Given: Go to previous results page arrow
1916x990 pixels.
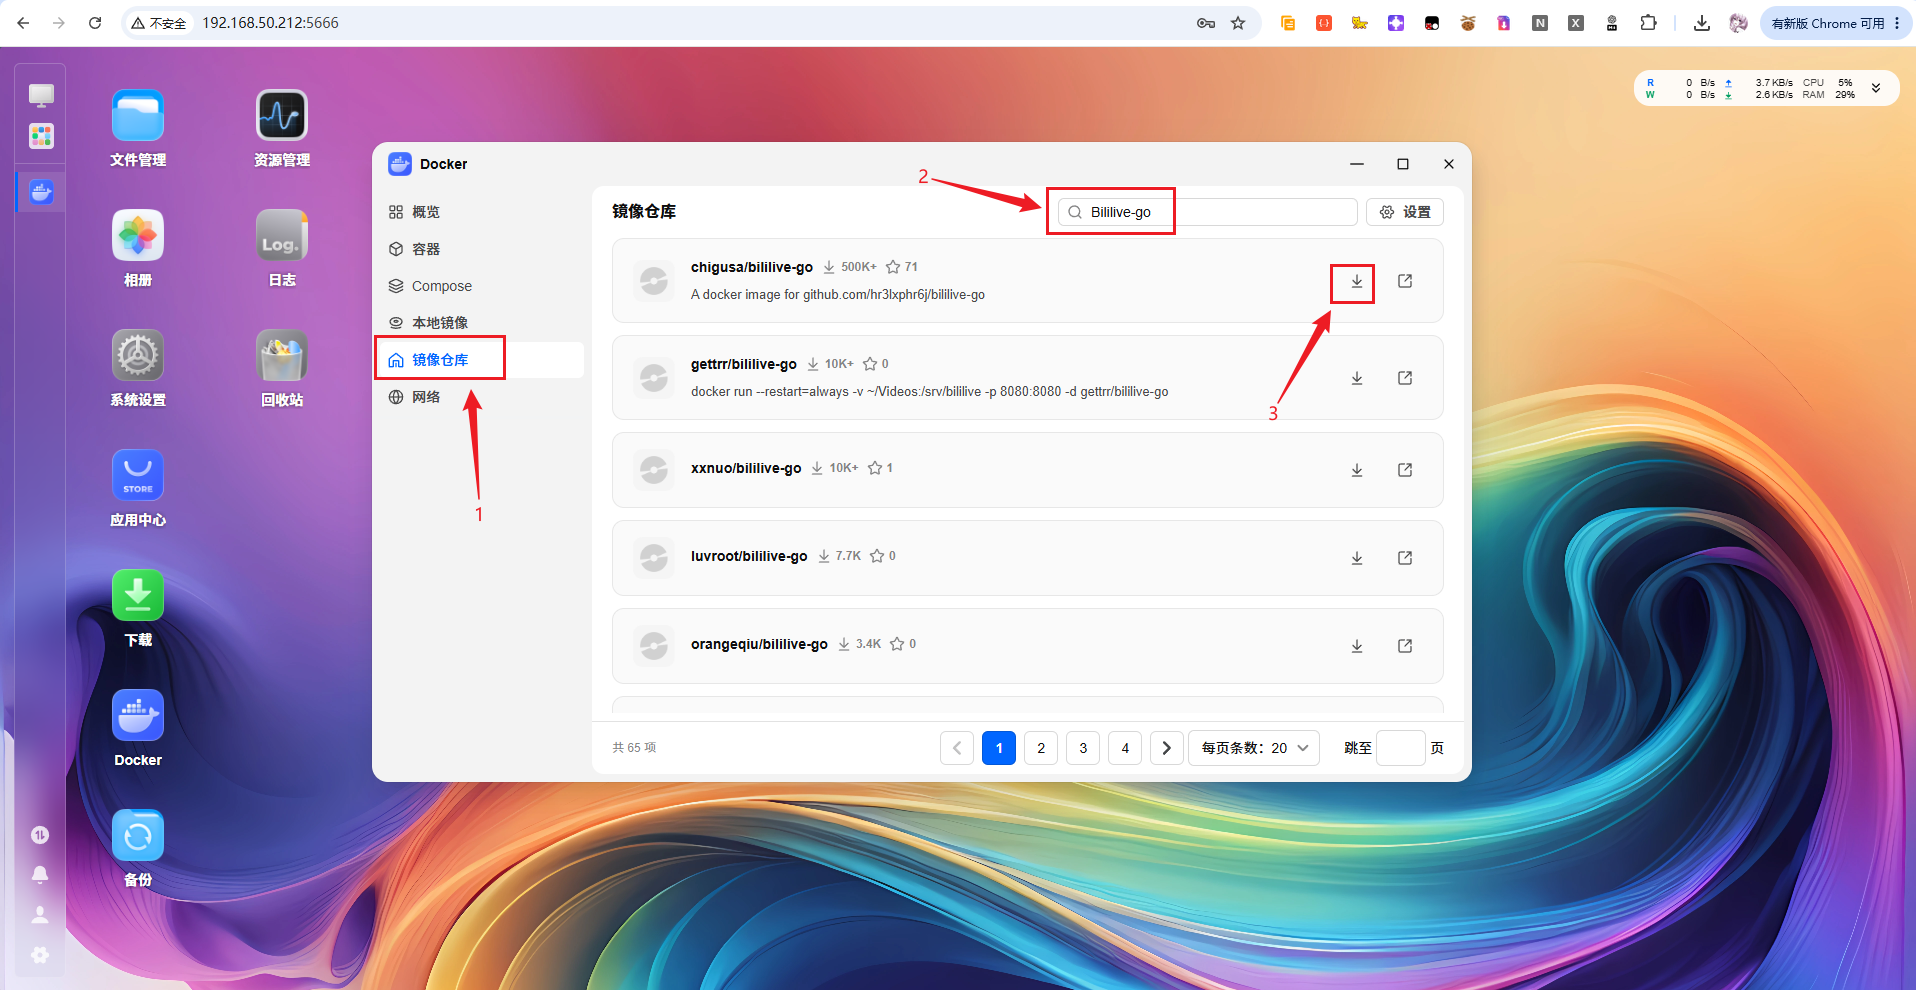Looking at the screenshot, I should pos(957,748).
